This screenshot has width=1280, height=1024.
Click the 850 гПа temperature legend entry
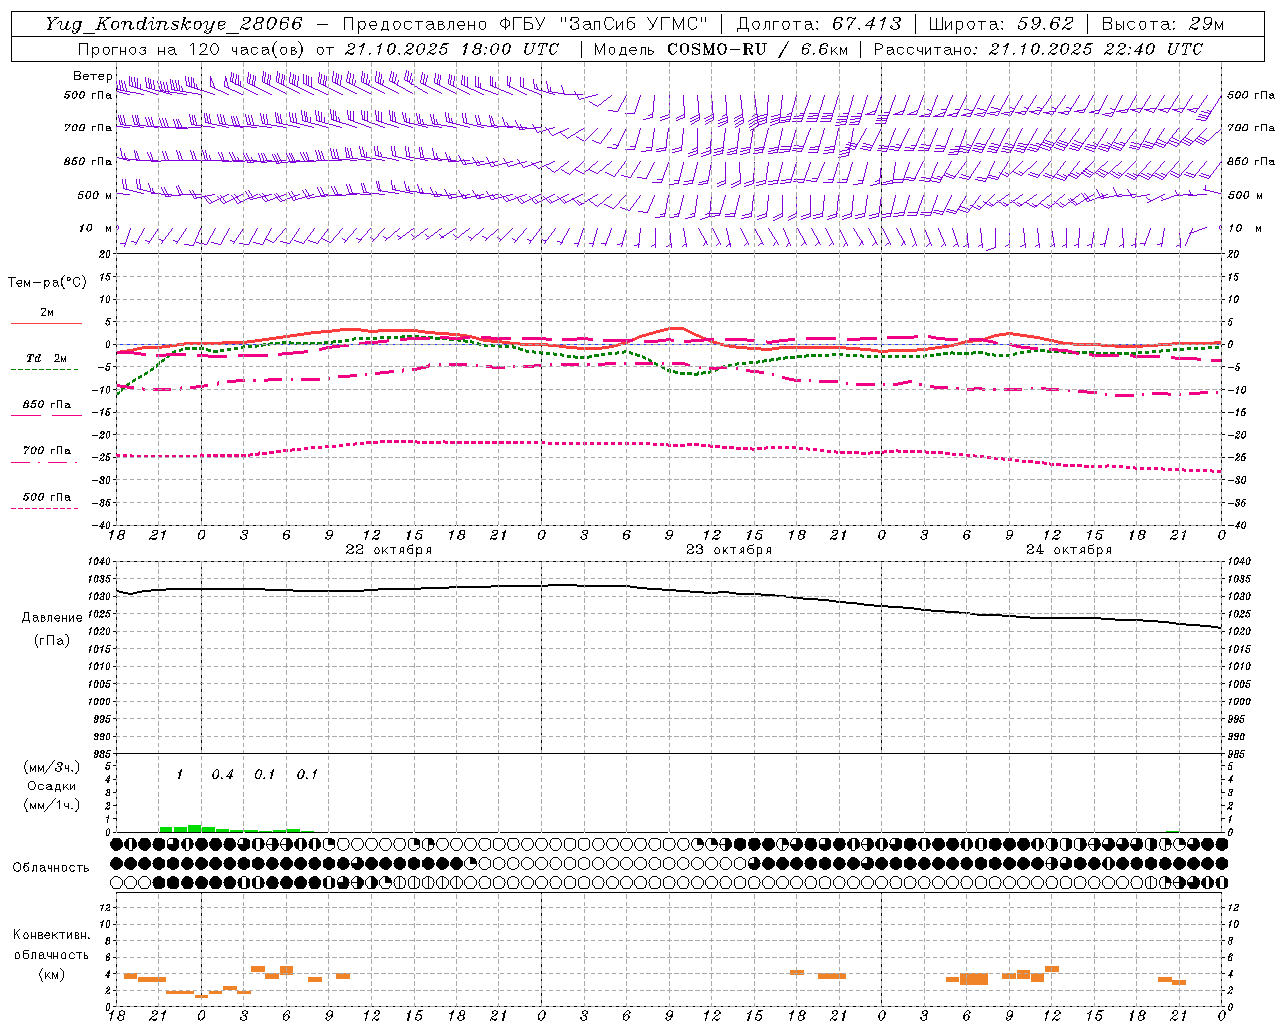[46, 405]
